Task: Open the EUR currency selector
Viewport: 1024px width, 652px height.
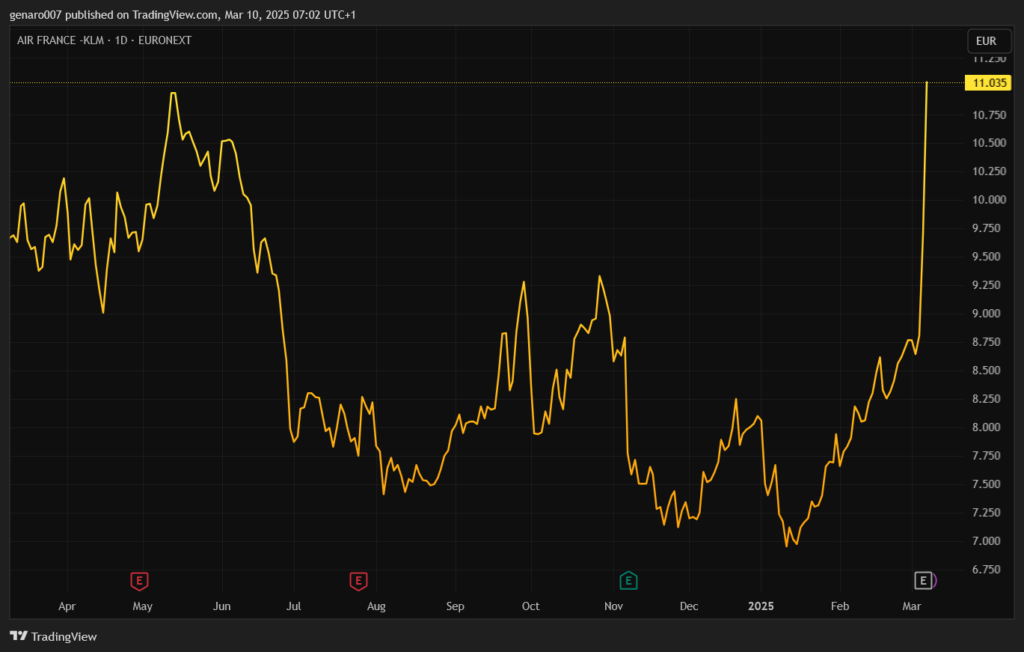Action: pos(985,41)
